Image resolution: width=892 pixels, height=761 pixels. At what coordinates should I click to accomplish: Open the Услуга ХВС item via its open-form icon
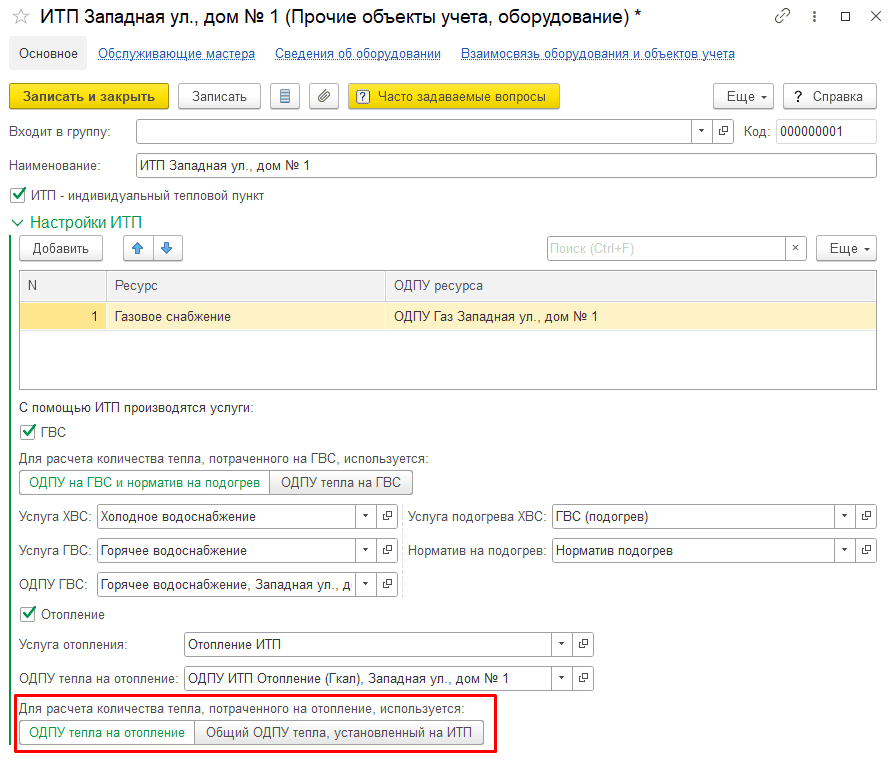pyautogui.click(x=387, y=516)
